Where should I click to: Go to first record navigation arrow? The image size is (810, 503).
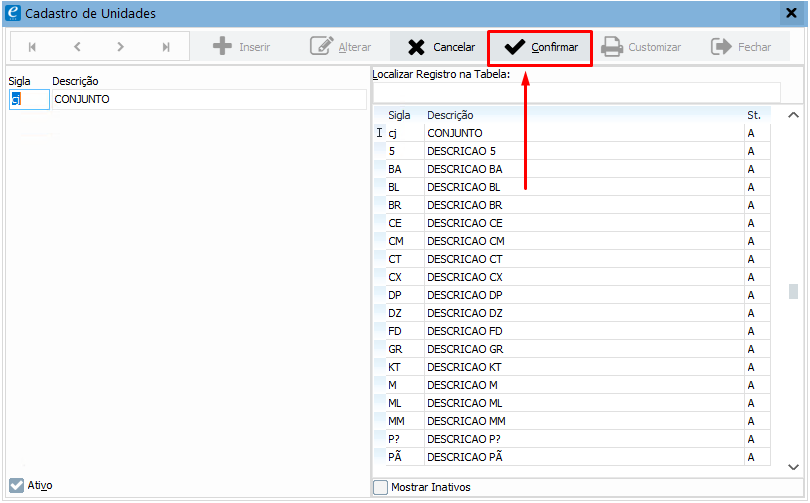point(33,47)
